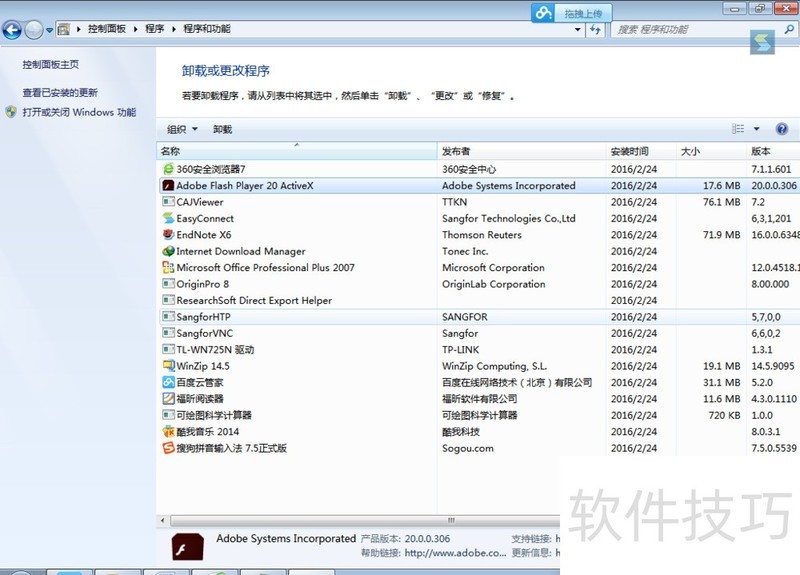The height and width of the screenshot is (575, 800).
Task: Select the publisher cell TP-LINK
Action: [460, 349]
